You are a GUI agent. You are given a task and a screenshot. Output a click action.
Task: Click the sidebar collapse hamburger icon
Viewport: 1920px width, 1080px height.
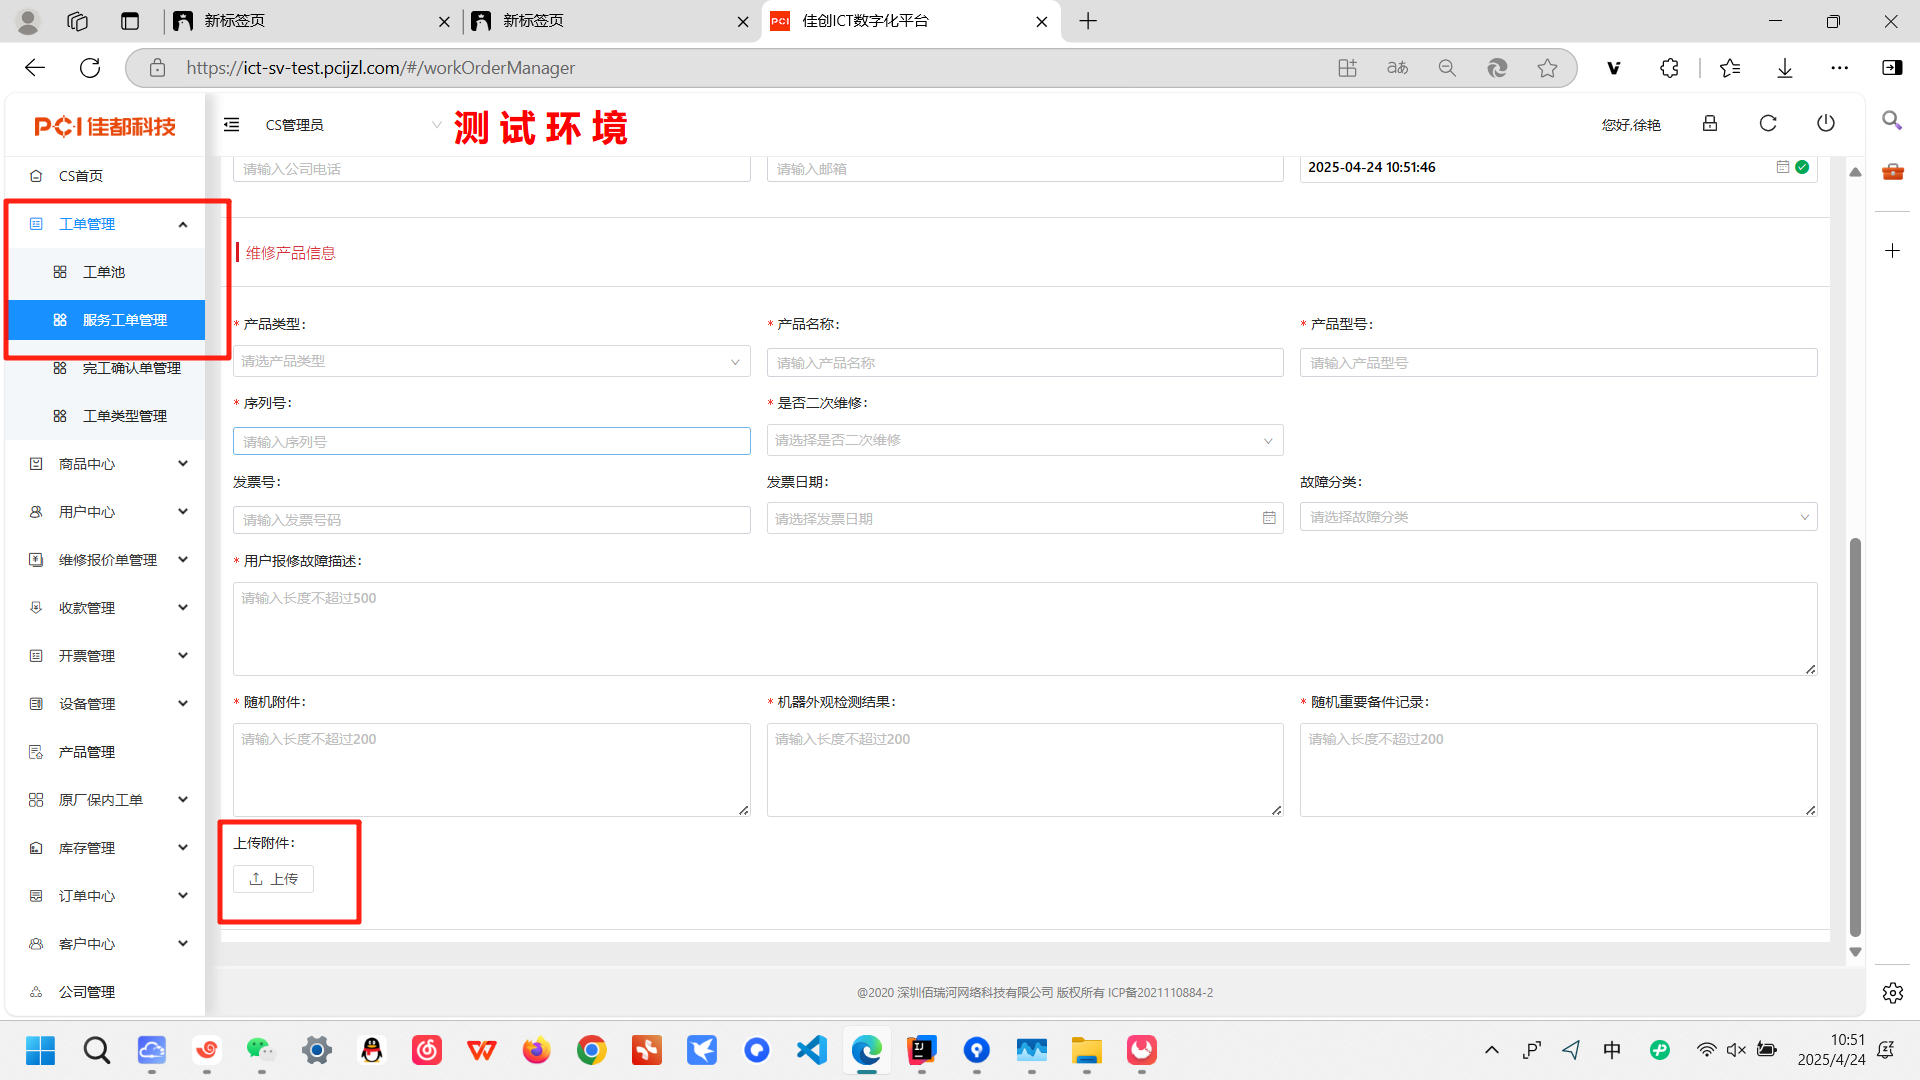(x=231, y=125)
